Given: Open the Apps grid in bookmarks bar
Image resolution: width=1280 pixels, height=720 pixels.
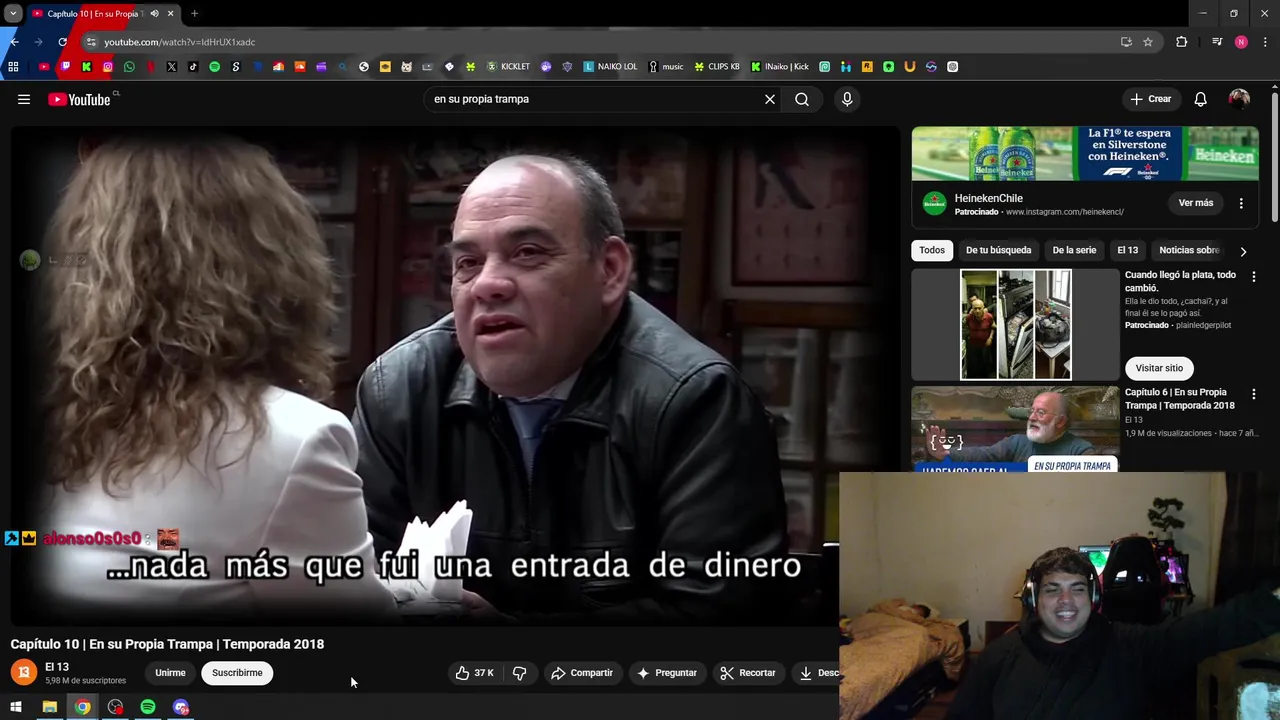Looking at the screenshot, I should tap(13, 67).
